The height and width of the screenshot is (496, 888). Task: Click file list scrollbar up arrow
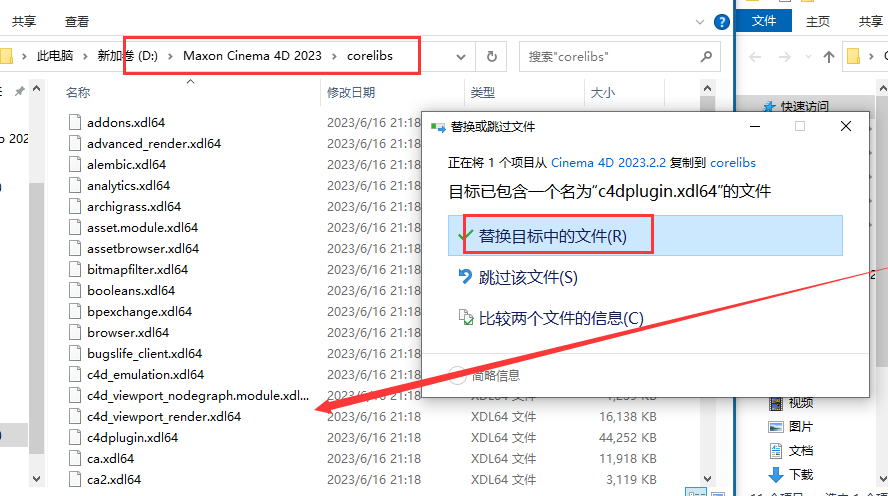pos(707,88)
